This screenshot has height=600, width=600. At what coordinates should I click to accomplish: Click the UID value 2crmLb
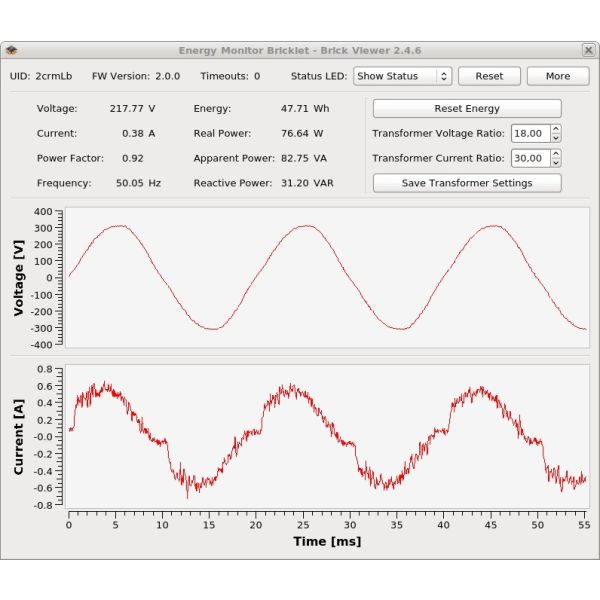[54, 76]
